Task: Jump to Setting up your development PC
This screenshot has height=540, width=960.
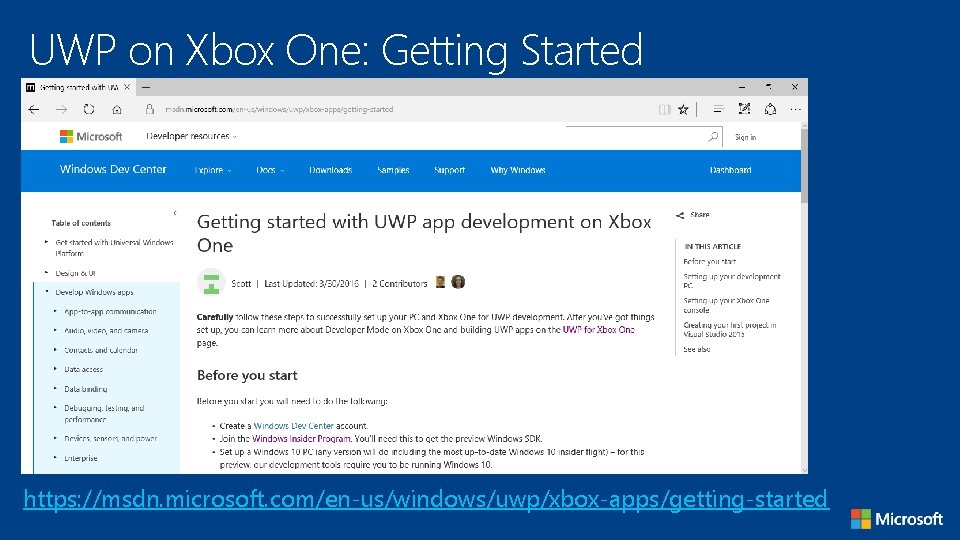Action: point(732,281)
